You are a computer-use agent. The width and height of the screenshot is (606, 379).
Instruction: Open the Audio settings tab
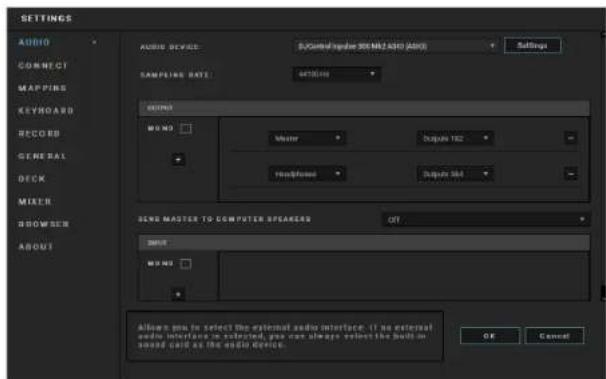34,42
